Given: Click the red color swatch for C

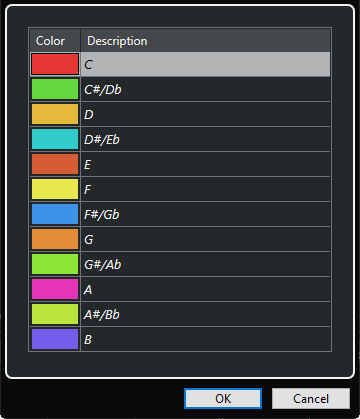Looking at the screenshot, I should click(55, 64).
